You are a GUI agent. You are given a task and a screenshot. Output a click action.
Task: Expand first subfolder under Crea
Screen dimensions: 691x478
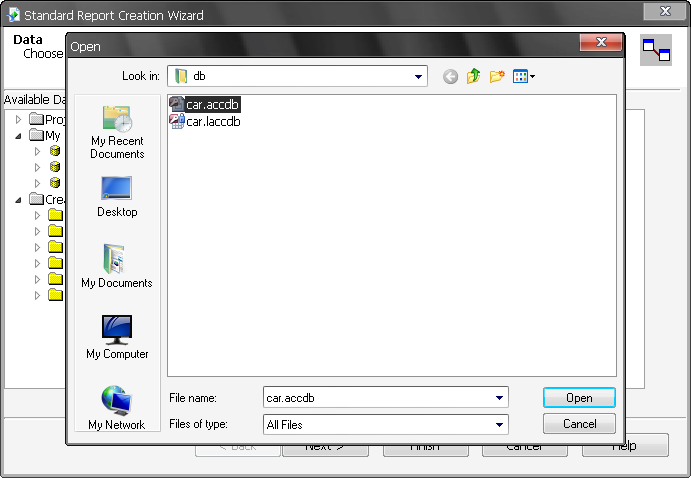point(37,215)
